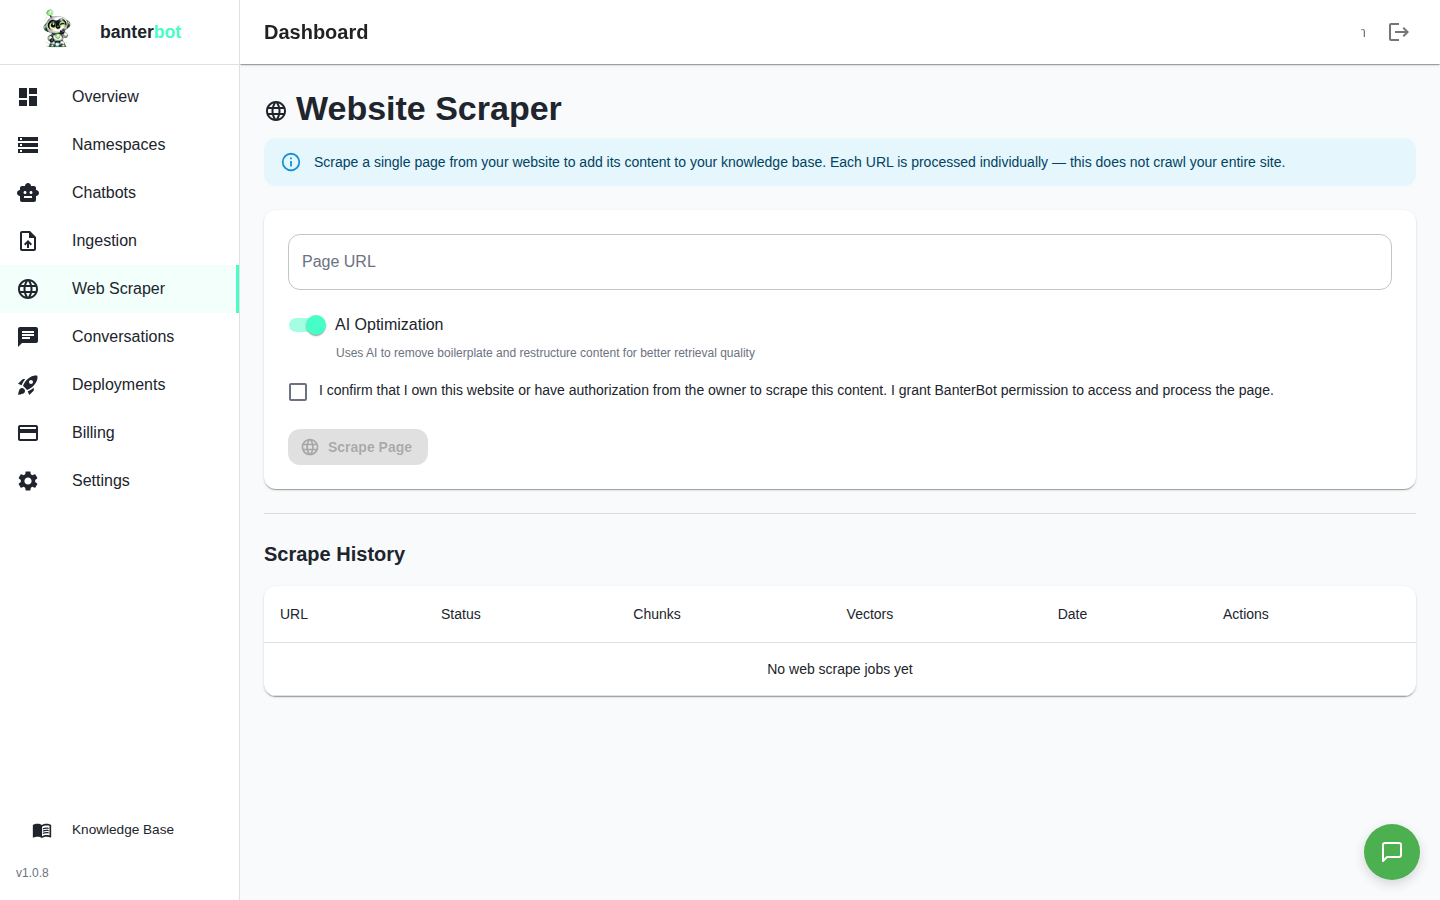Check the website ownership confirmation checkbox
The image size is (1440, 900).
(298, 392)
